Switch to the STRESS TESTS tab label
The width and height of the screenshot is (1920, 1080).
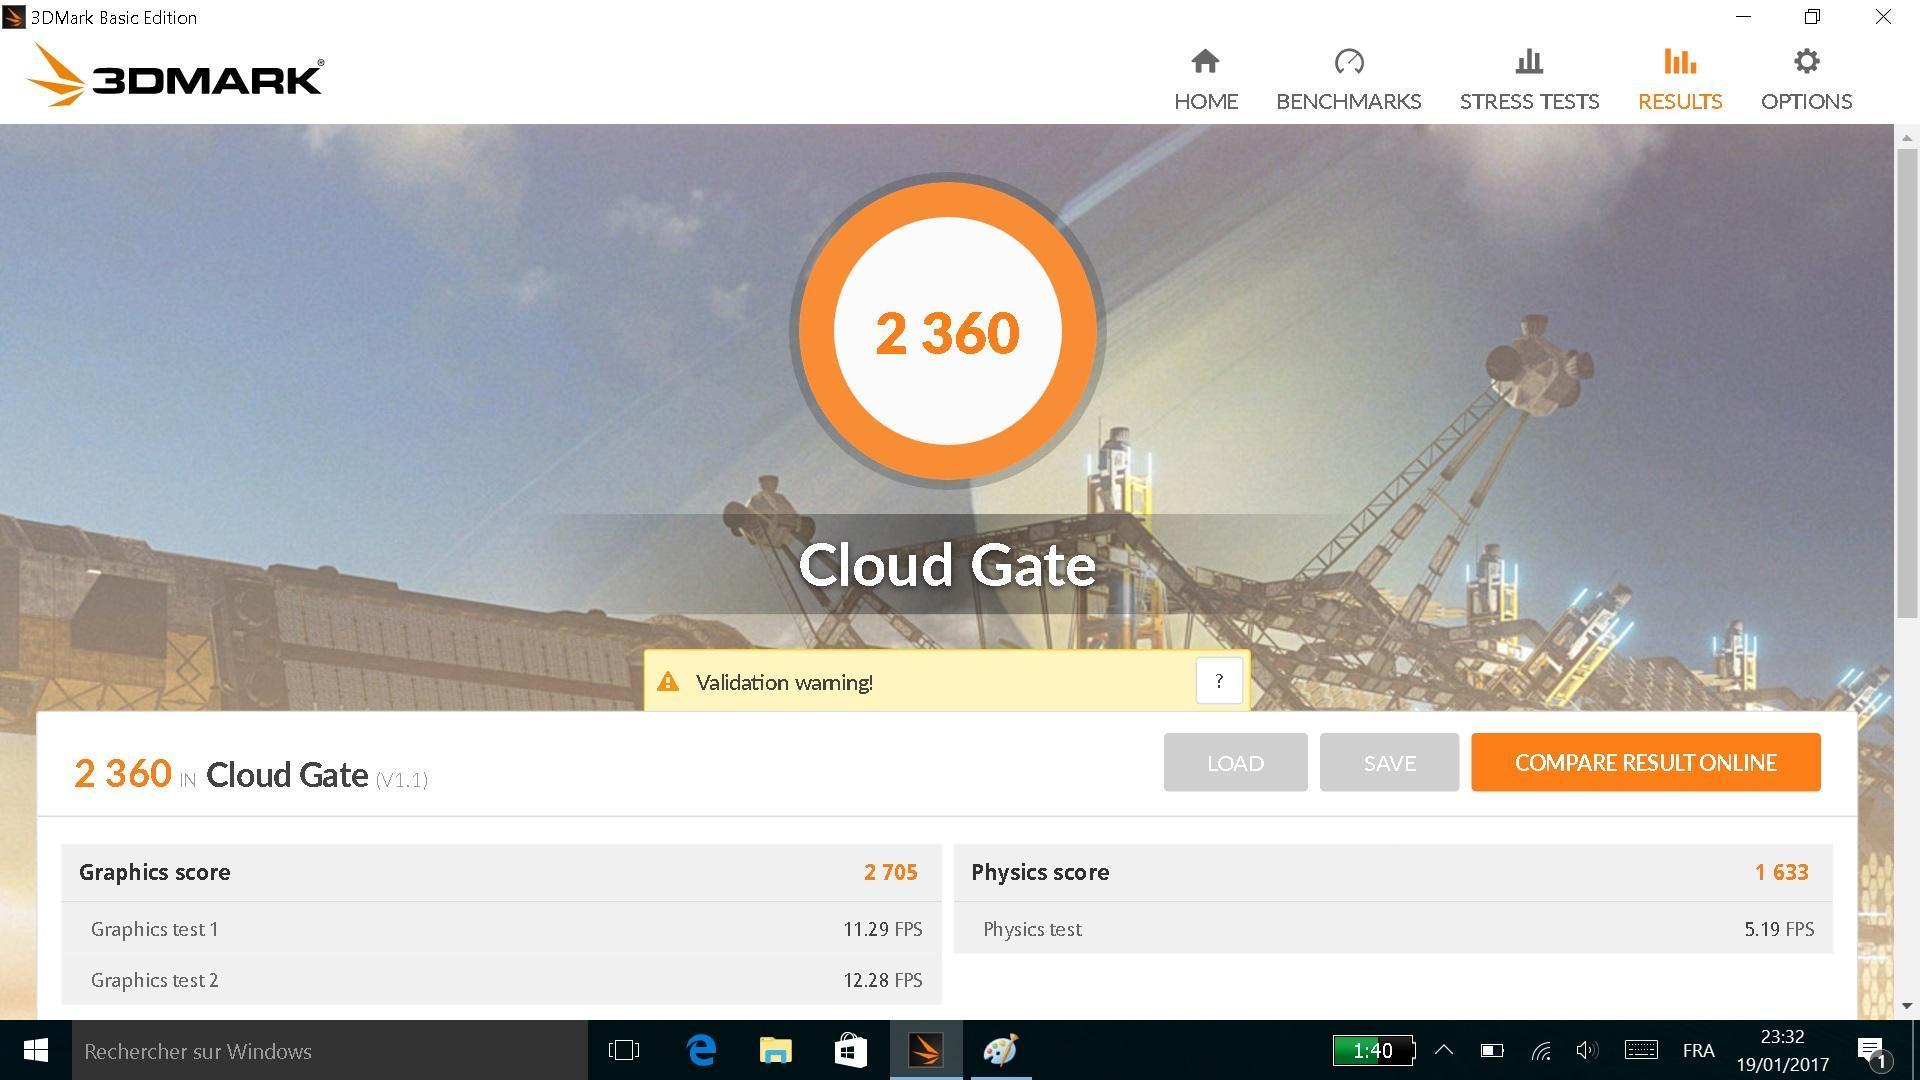pyautogui.click(x=1528, y=101)
